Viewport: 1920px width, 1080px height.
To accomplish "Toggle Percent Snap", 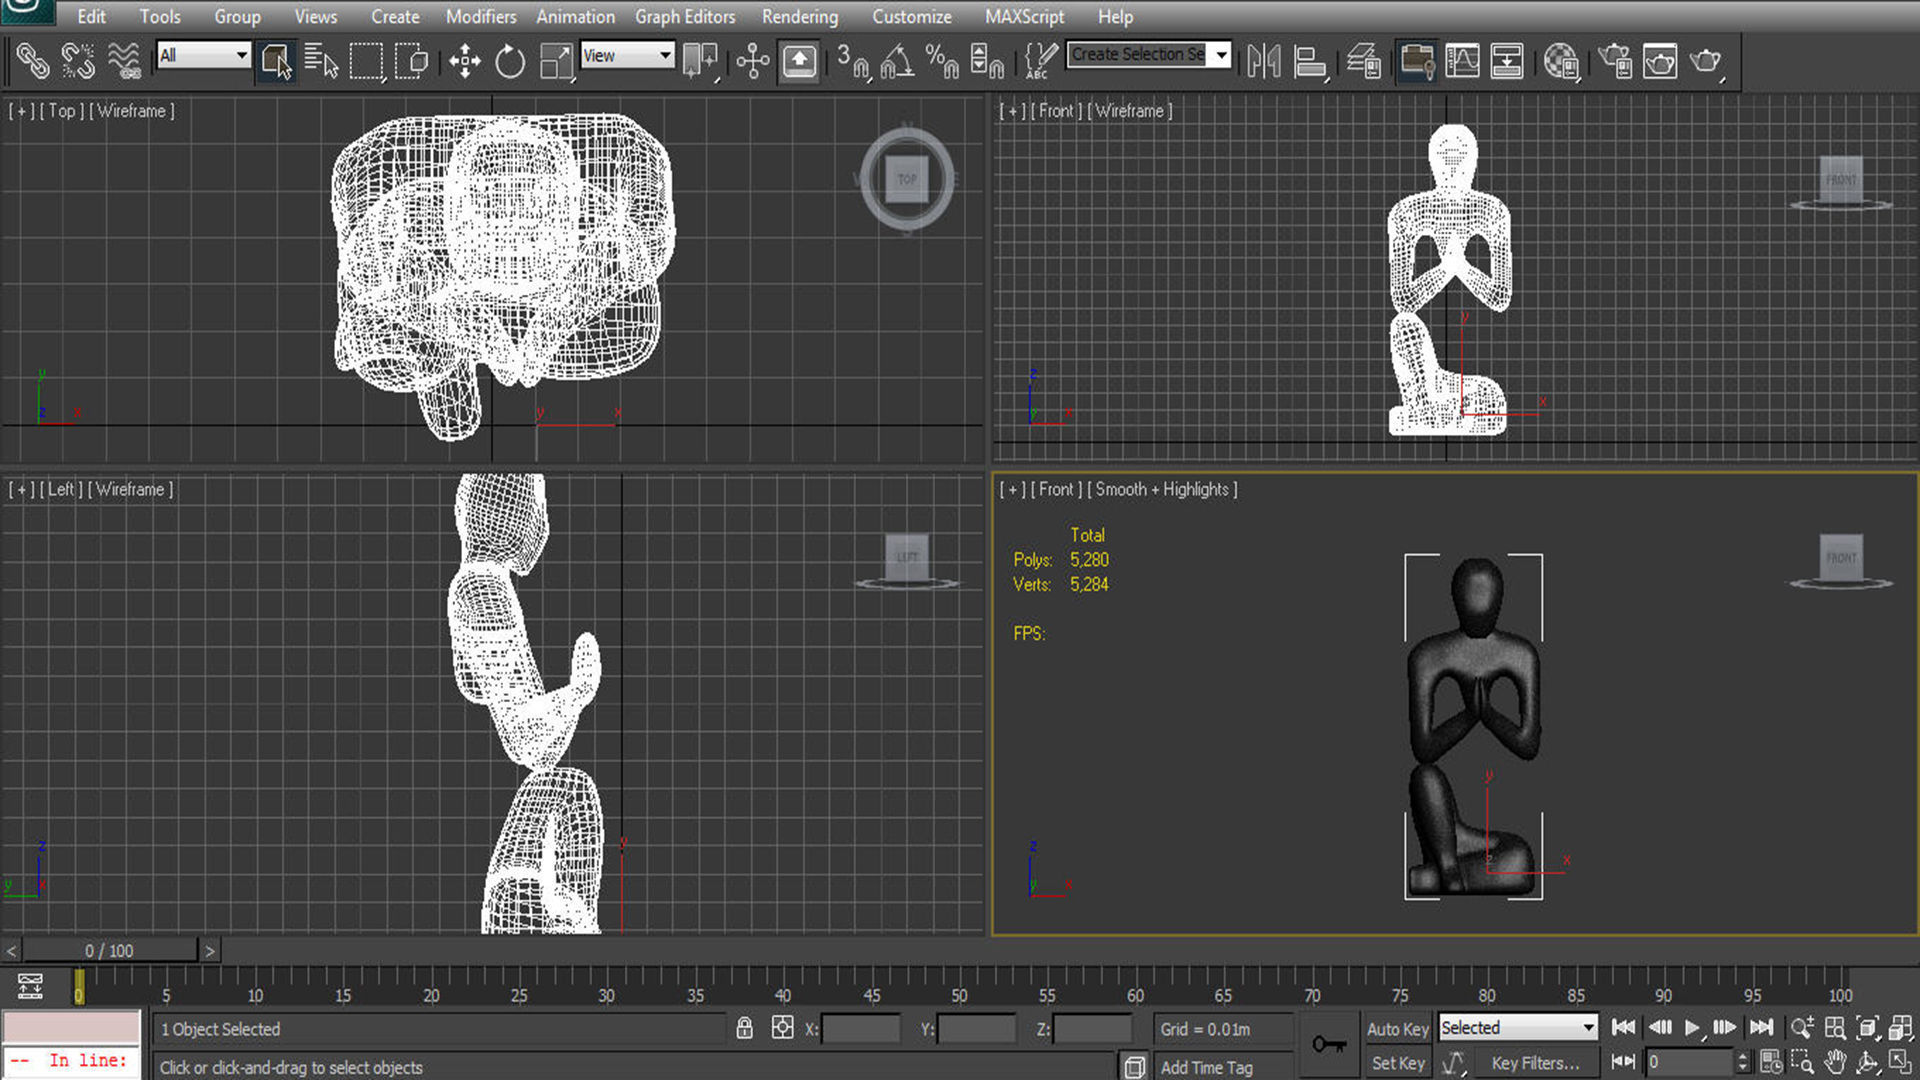I will click(x=942, y=61).
